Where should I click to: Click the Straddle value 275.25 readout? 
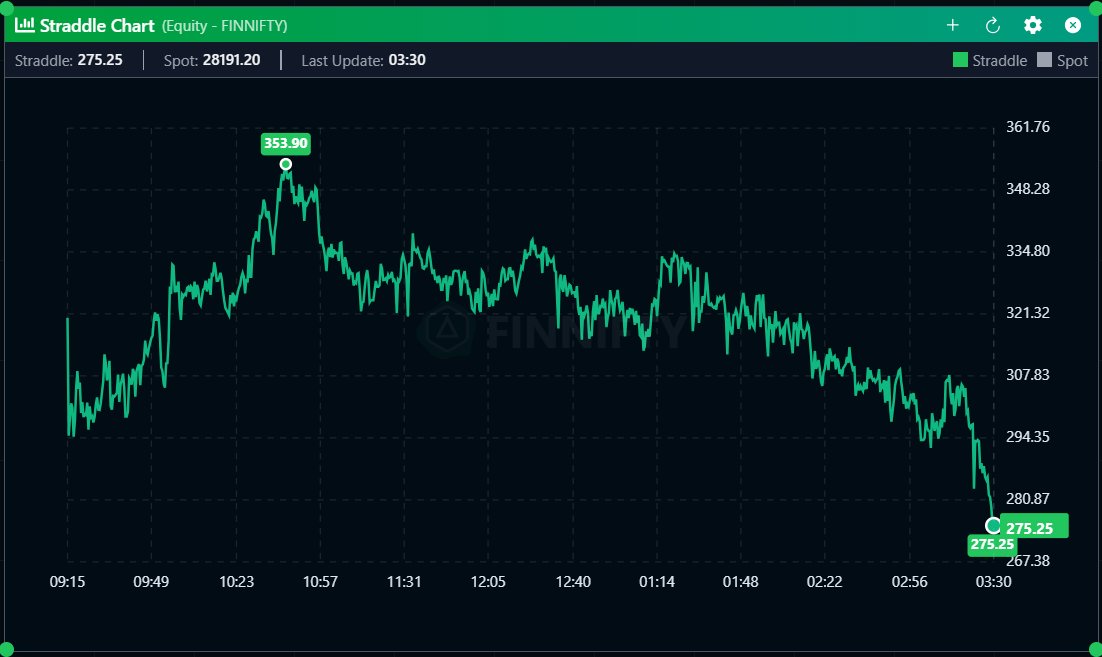(100, 60)
